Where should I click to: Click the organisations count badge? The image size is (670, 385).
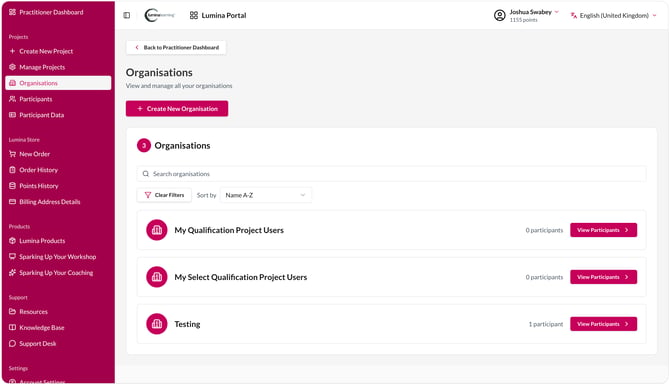point(144,146)
